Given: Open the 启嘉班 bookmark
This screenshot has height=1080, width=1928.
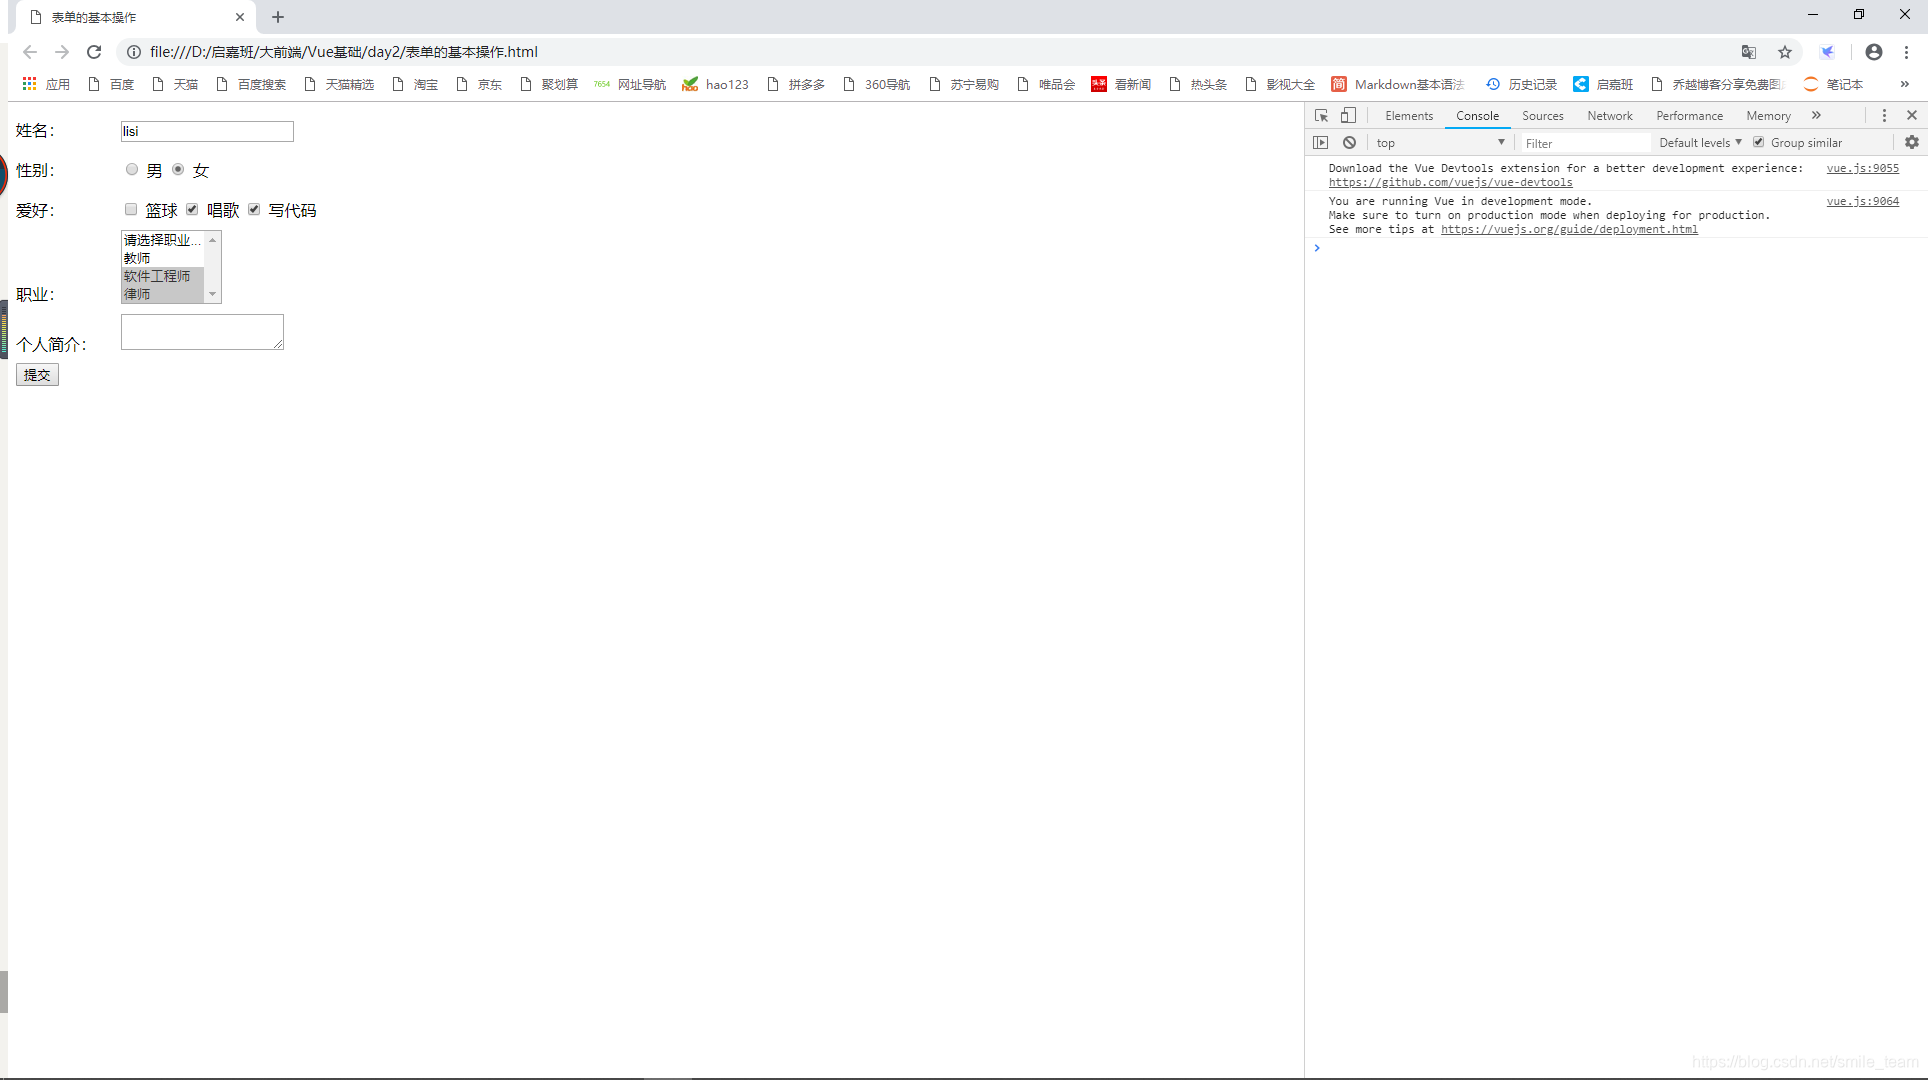Looking at the screenshot, I should [1603, 84].
